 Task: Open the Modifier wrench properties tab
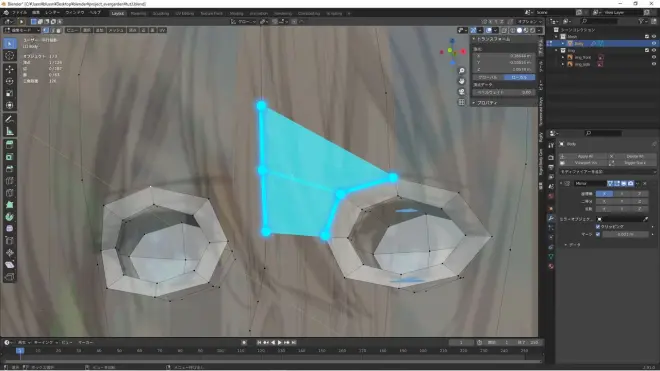(x=551, y=218)
